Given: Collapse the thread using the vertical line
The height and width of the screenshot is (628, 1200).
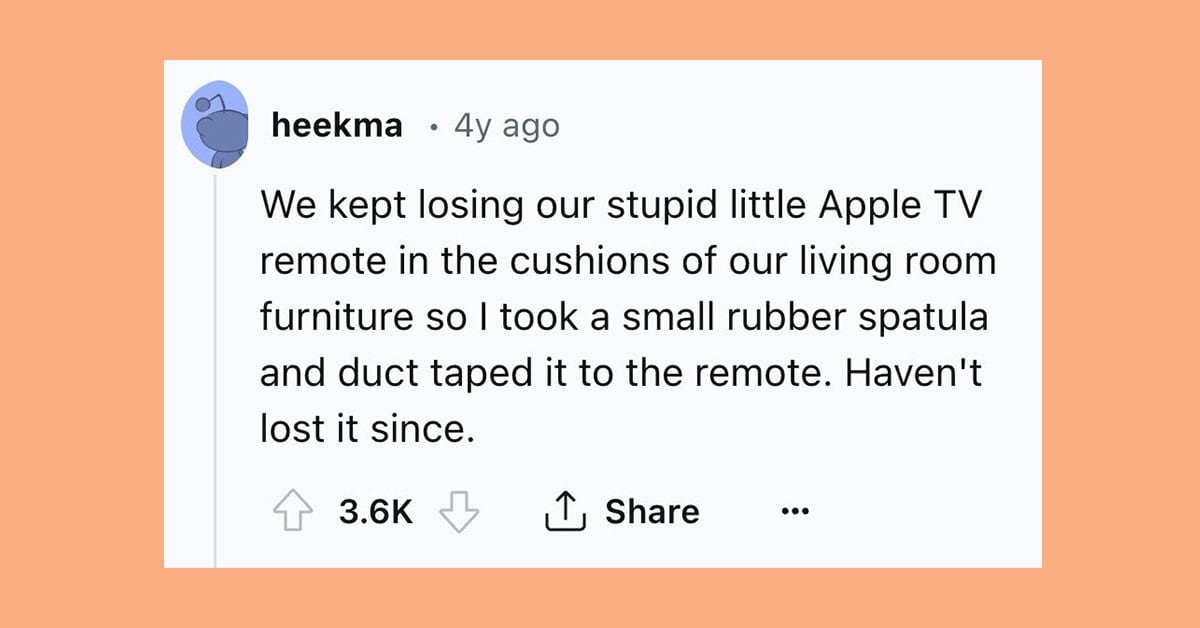Looking at the screenshot, I should [215, 368].
